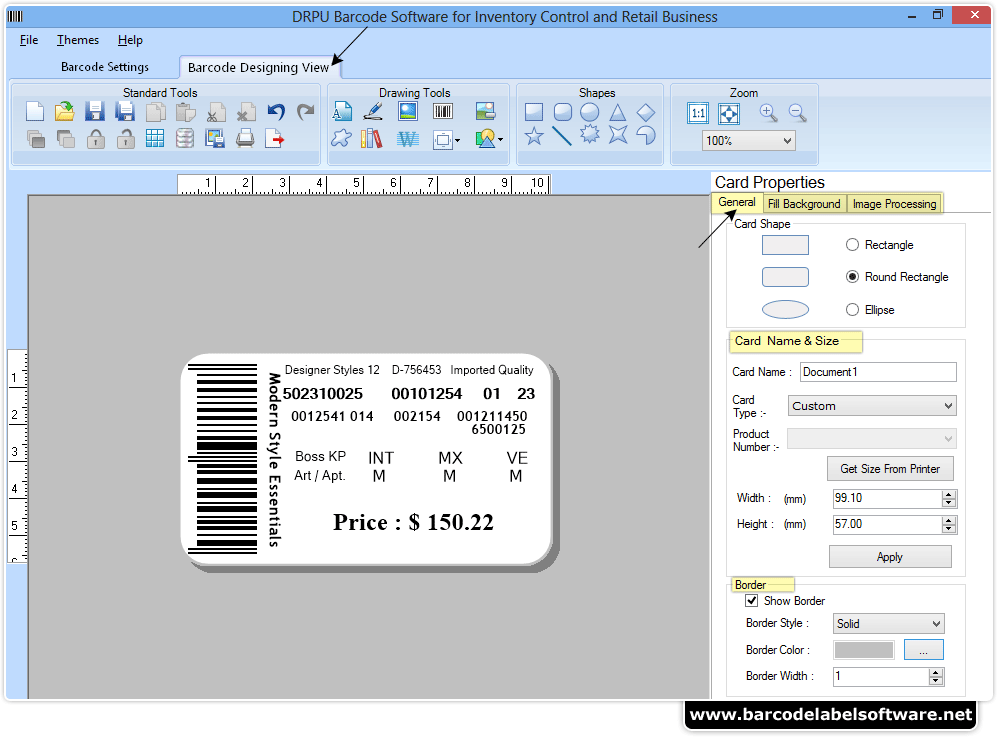Click the Width value field
The image size is (997, 737).
click(x=888, y=498)
